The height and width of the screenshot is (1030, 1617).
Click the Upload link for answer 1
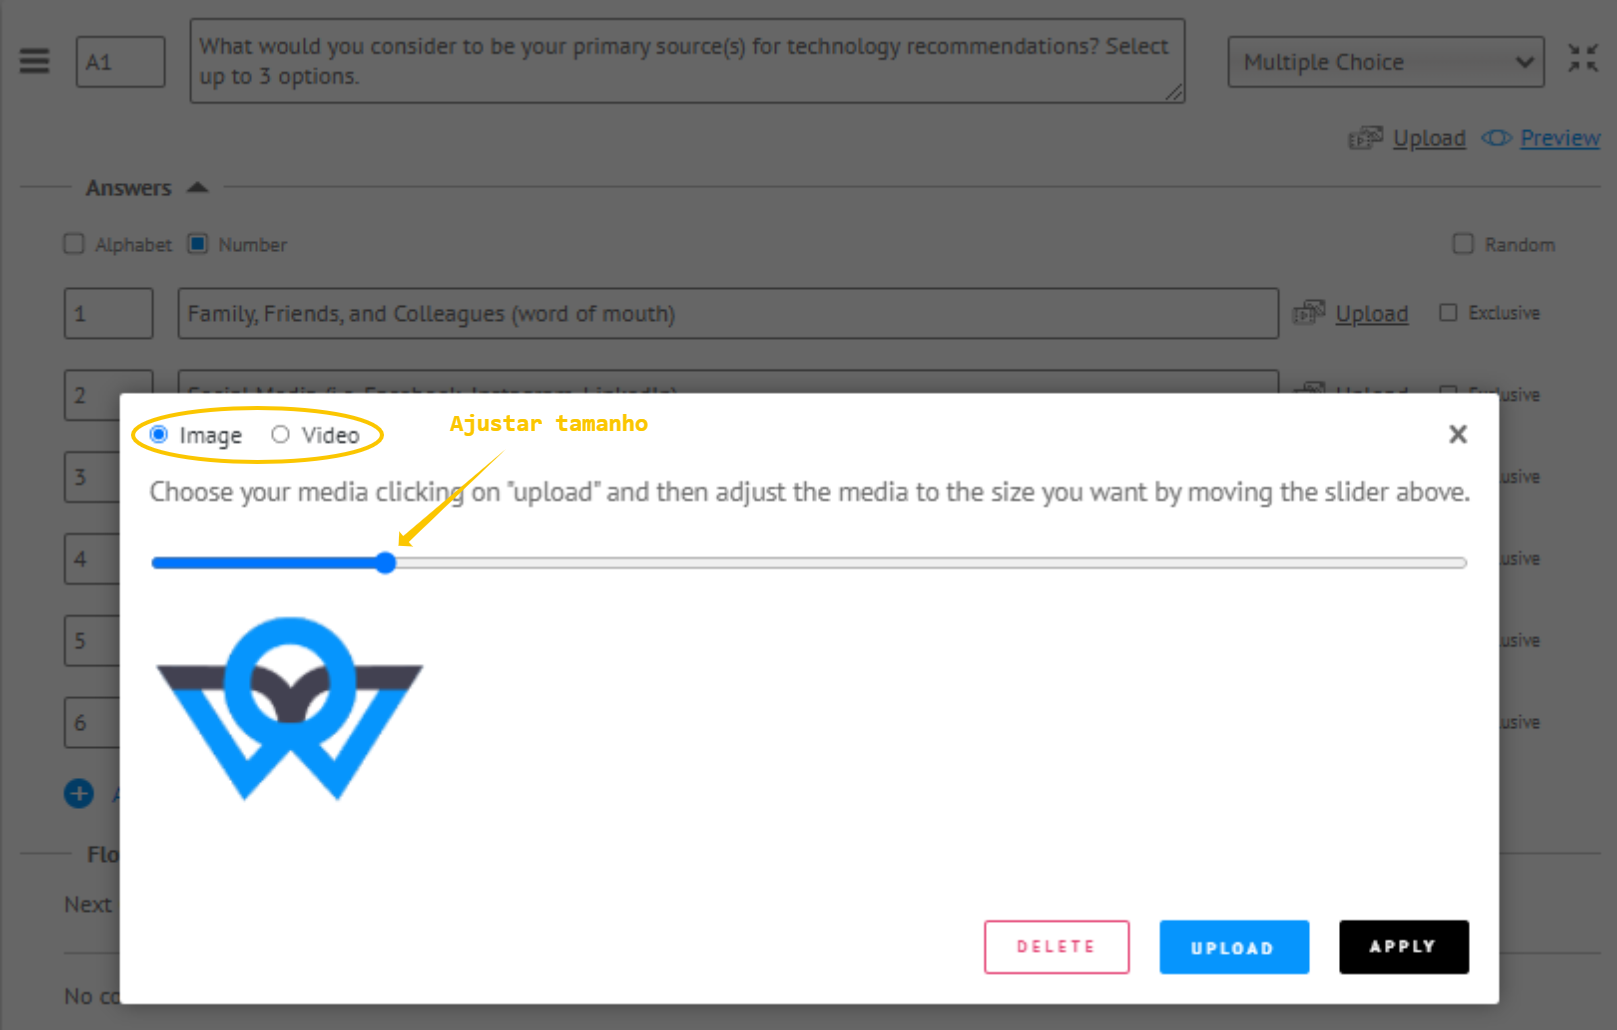point(1372,314)
